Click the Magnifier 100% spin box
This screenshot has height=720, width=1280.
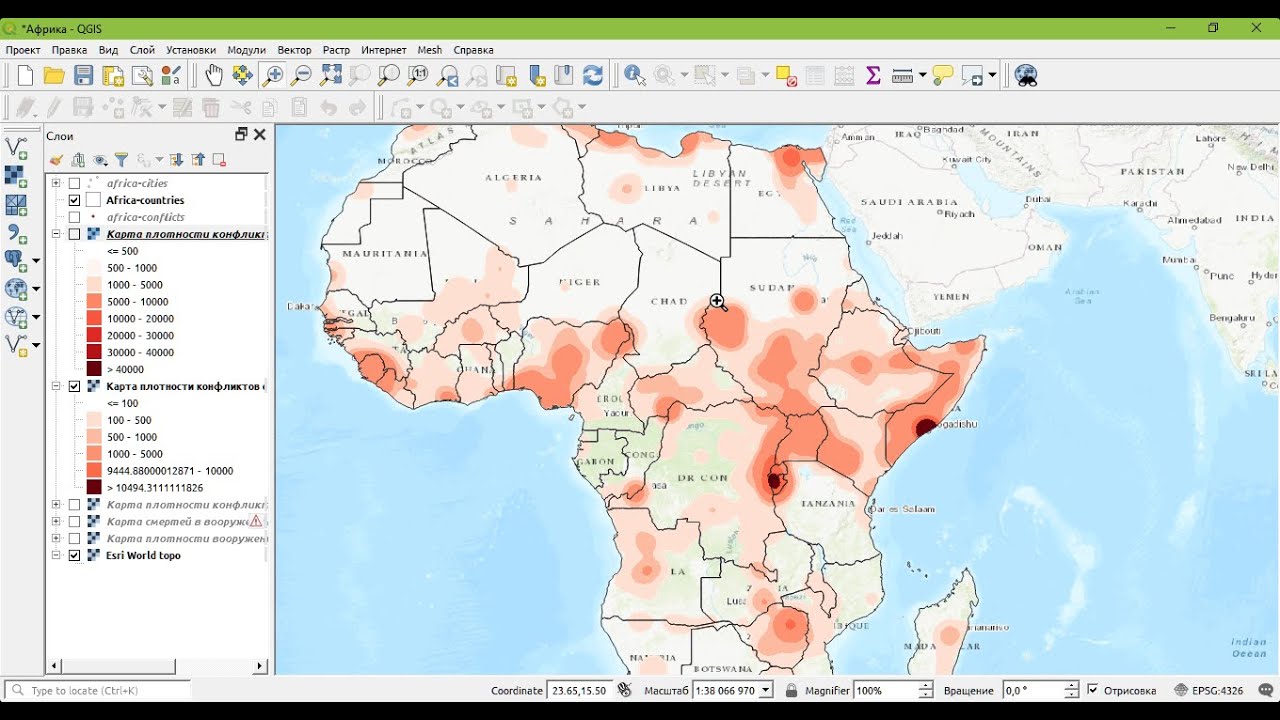pos(893,690)
